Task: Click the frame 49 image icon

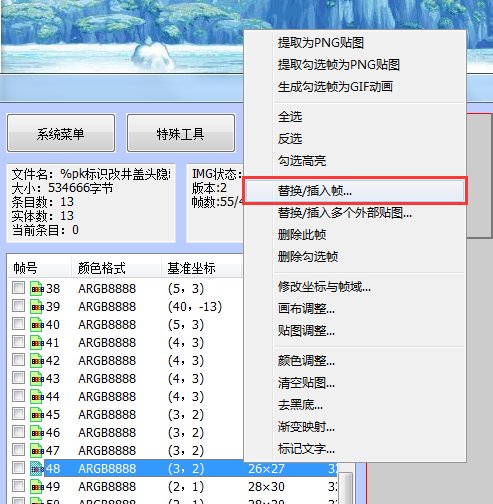Action: tap(37, 487)
